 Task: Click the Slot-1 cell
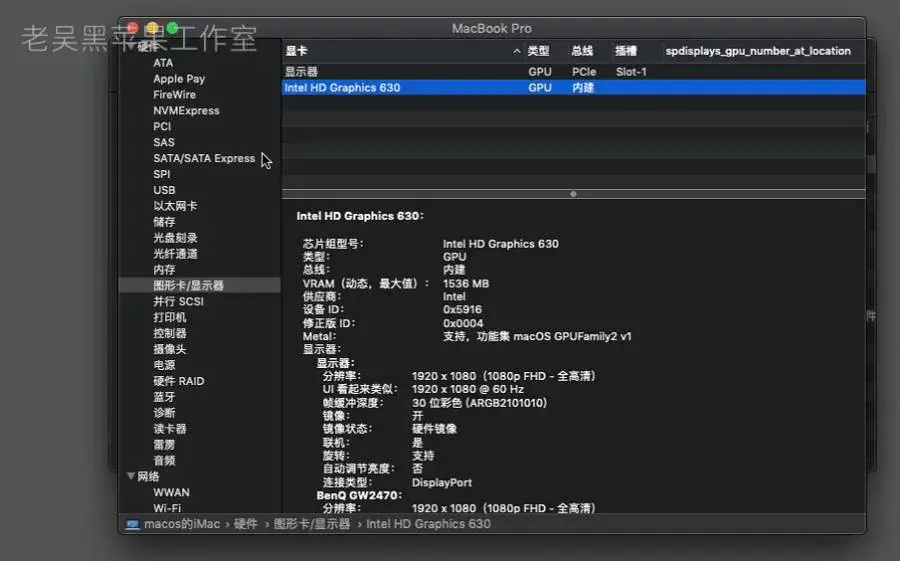pyautogui.click(x=631, y=72)
